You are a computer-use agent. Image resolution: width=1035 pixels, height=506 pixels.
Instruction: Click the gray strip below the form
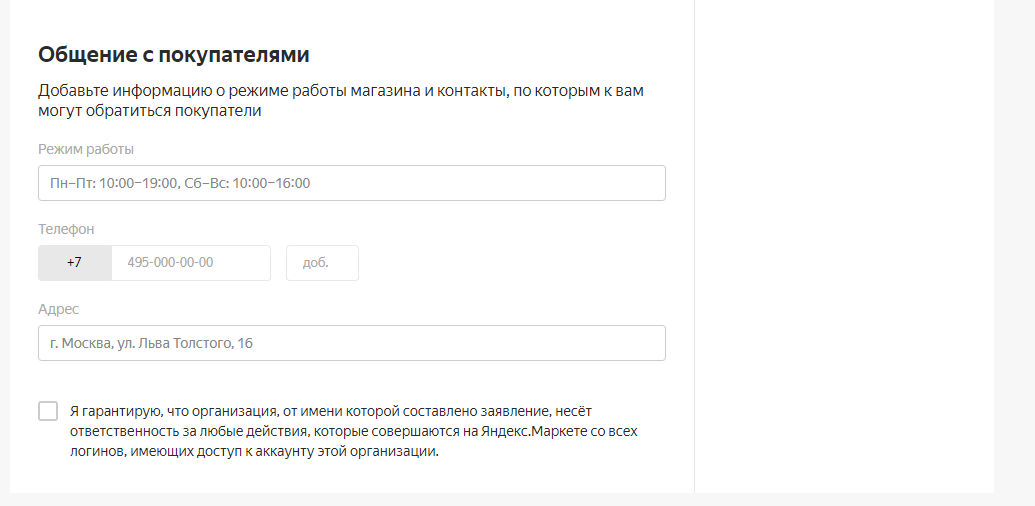coord(500,499)
